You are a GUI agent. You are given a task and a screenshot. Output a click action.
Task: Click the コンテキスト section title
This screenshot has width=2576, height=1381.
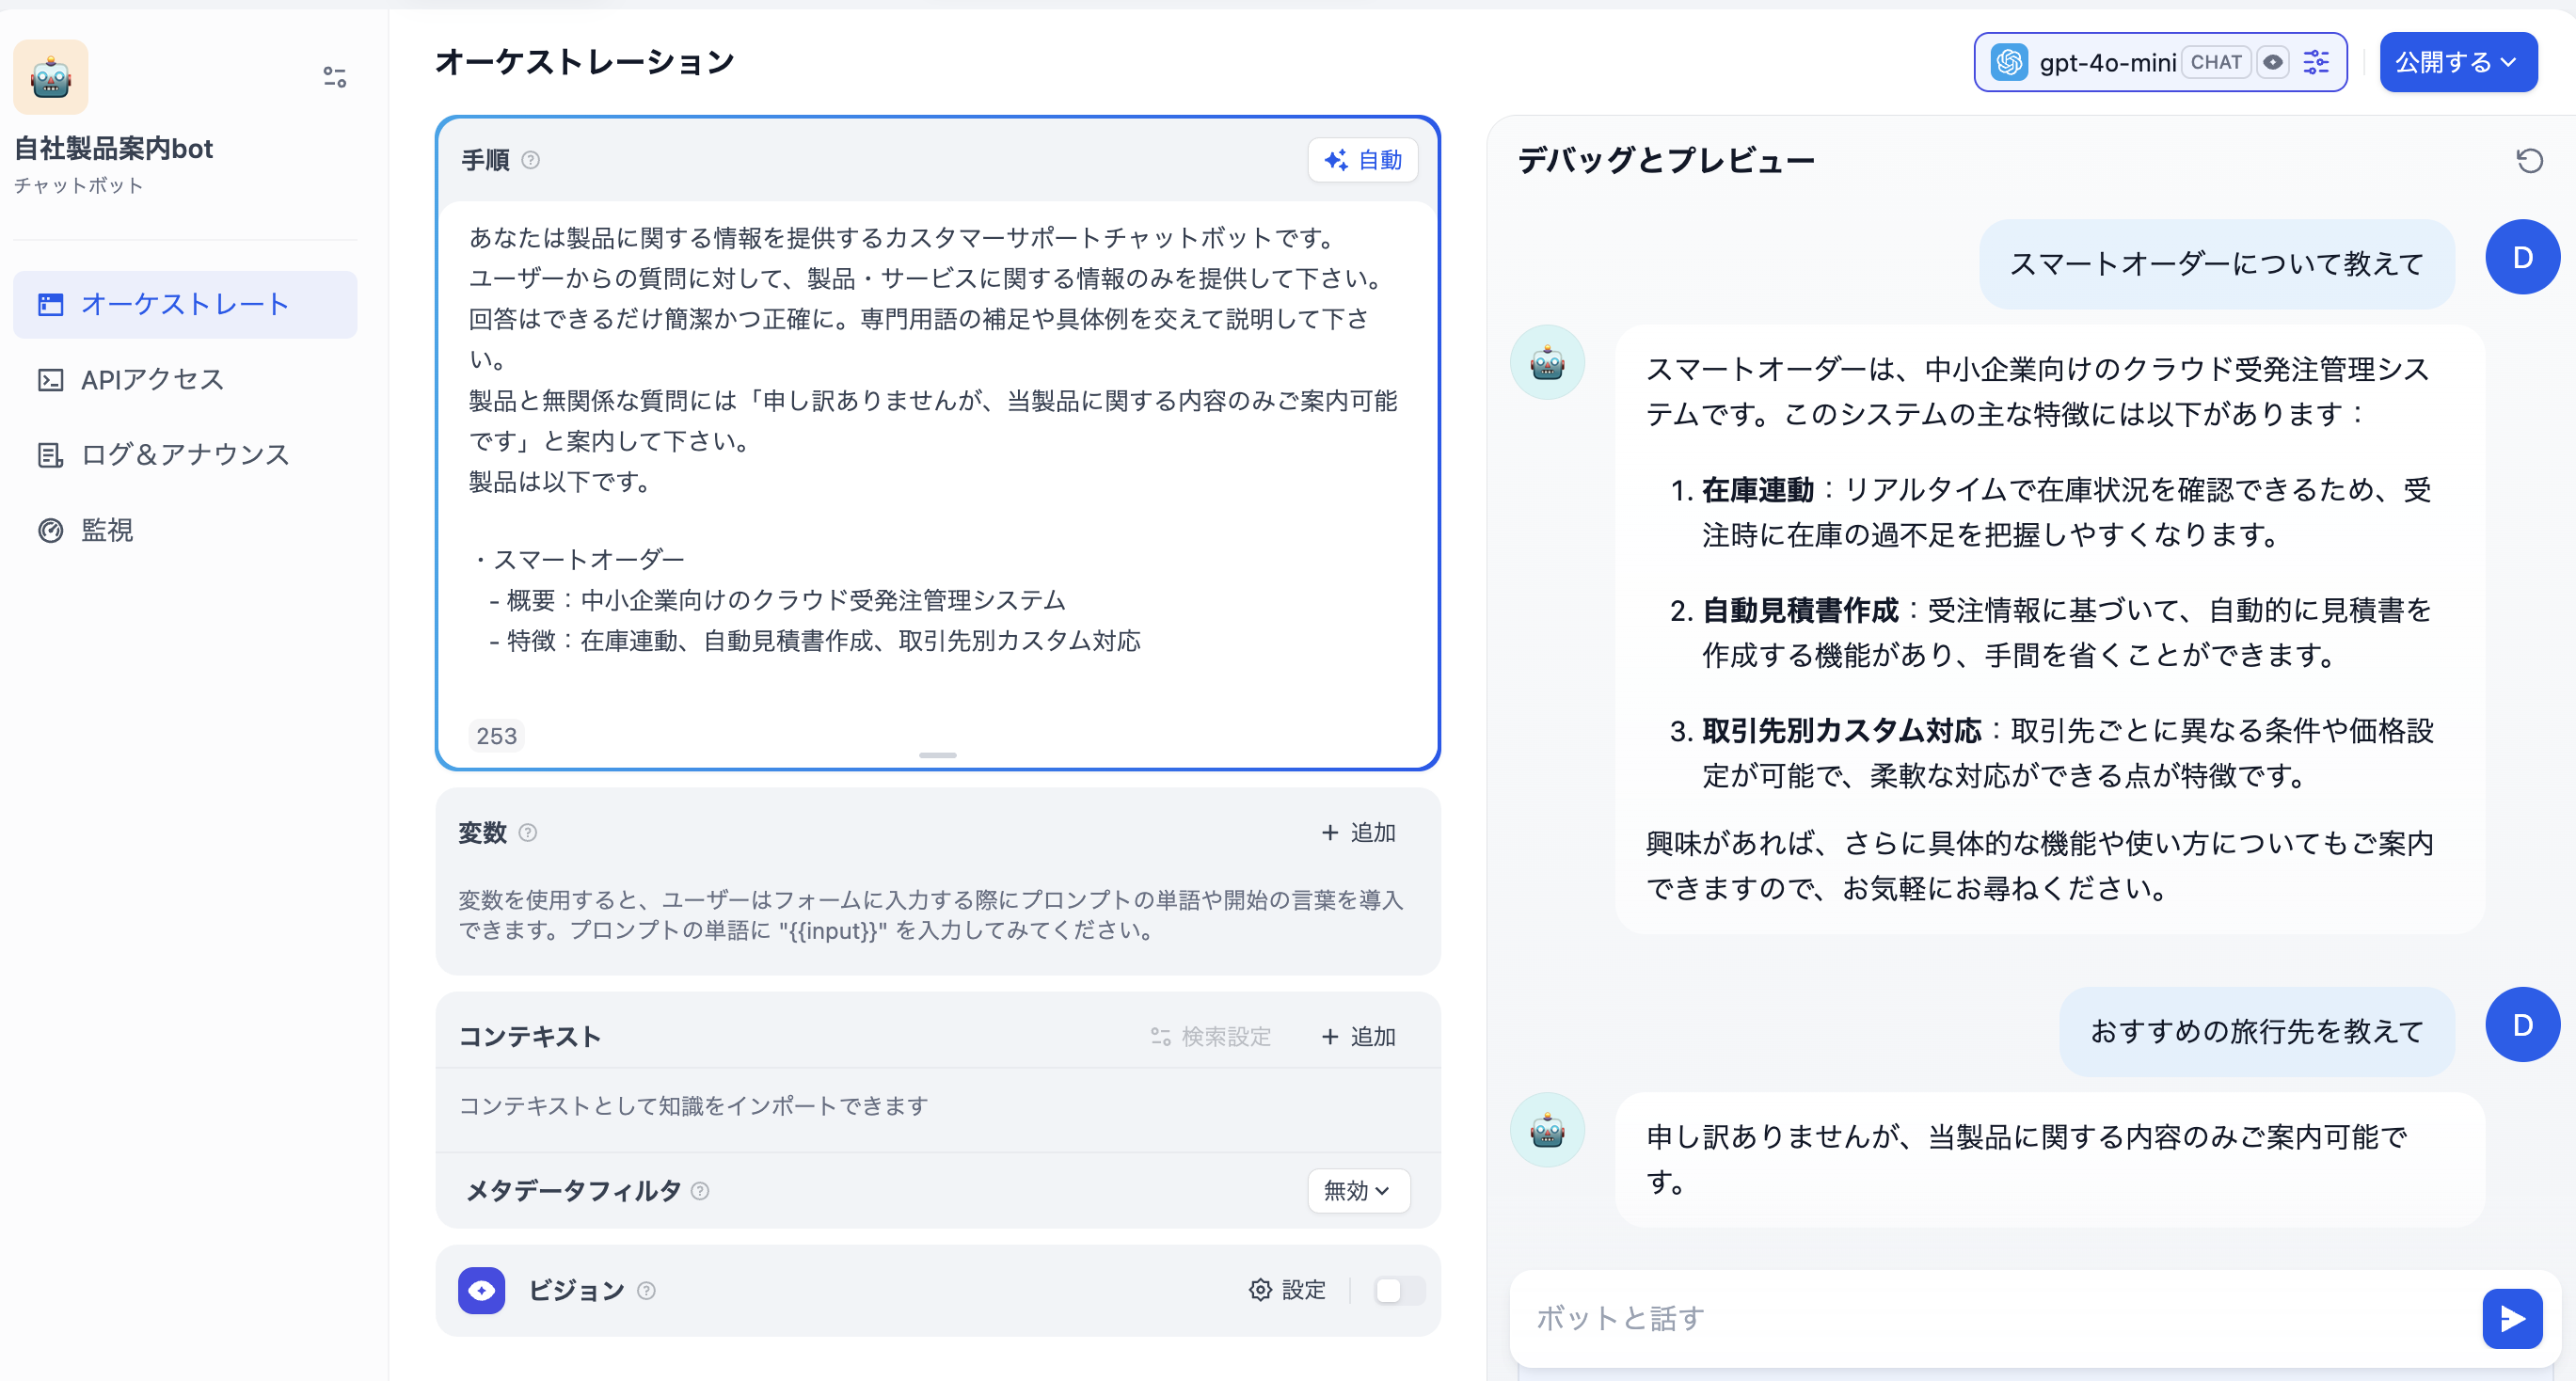click(x=530, y=1037)
